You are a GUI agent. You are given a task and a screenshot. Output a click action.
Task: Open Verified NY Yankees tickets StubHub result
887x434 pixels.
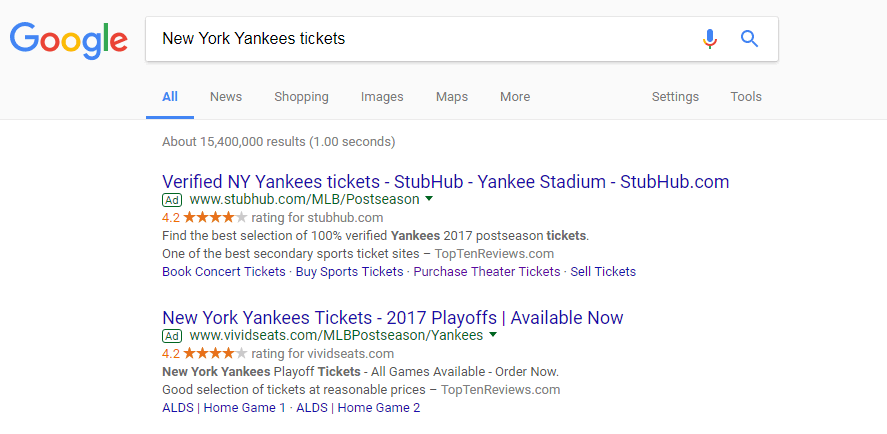point(446,182)
